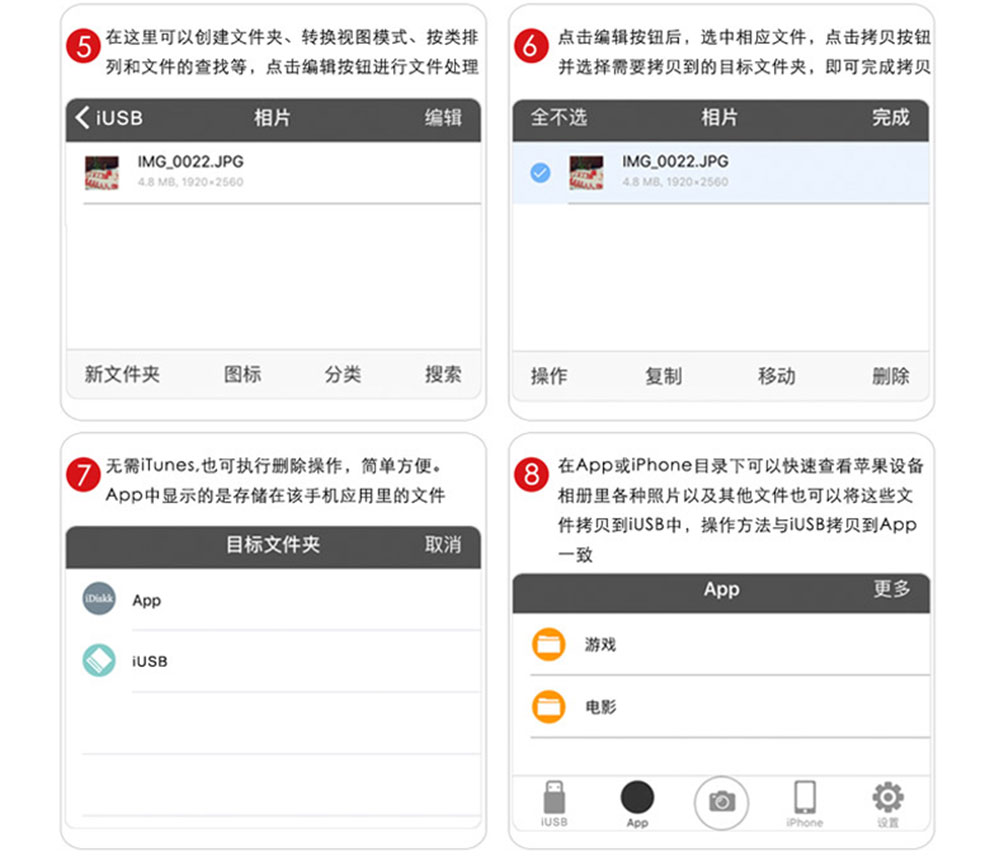Tap 移动 to move selected file

pos(777,376)
